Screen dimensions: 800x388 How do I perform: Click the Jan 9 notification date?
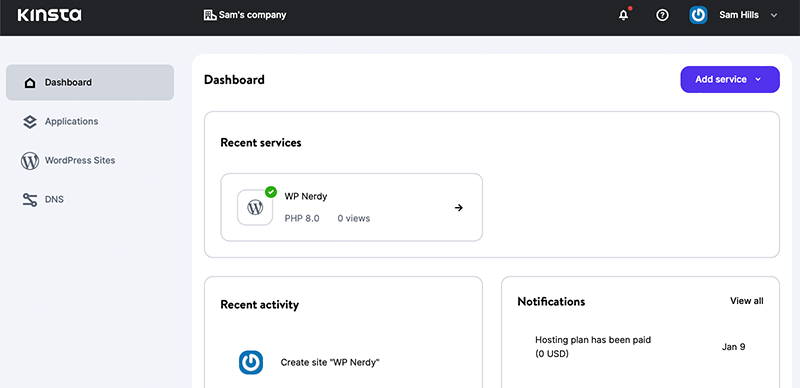click(x=733, y=347)
